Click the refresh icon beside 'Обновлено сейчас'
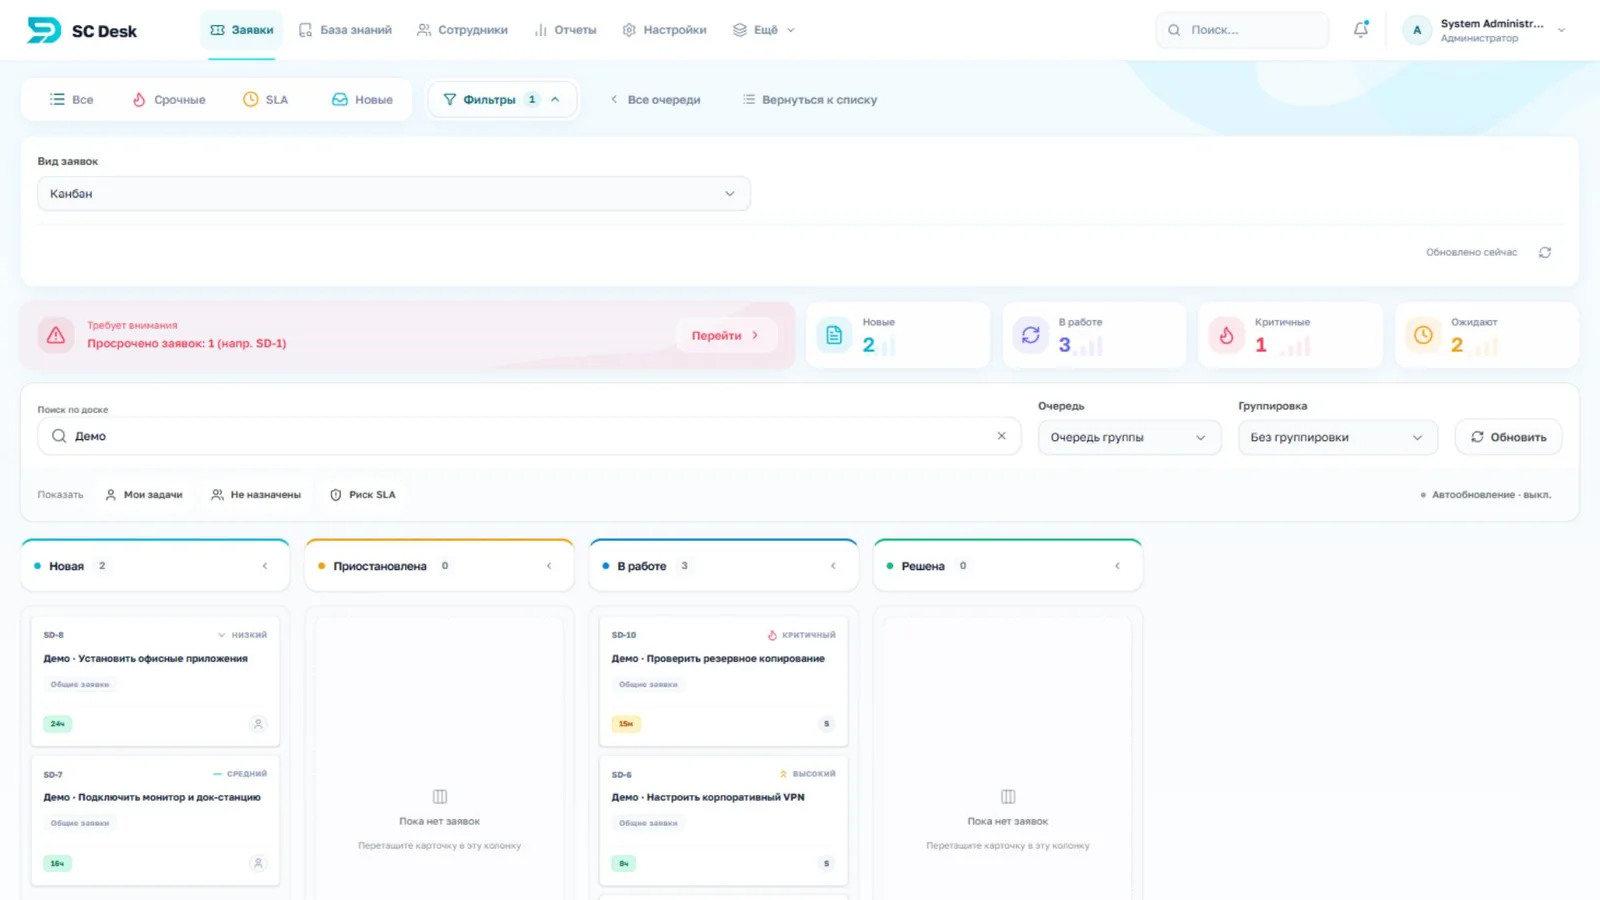 pos(1545,252)
